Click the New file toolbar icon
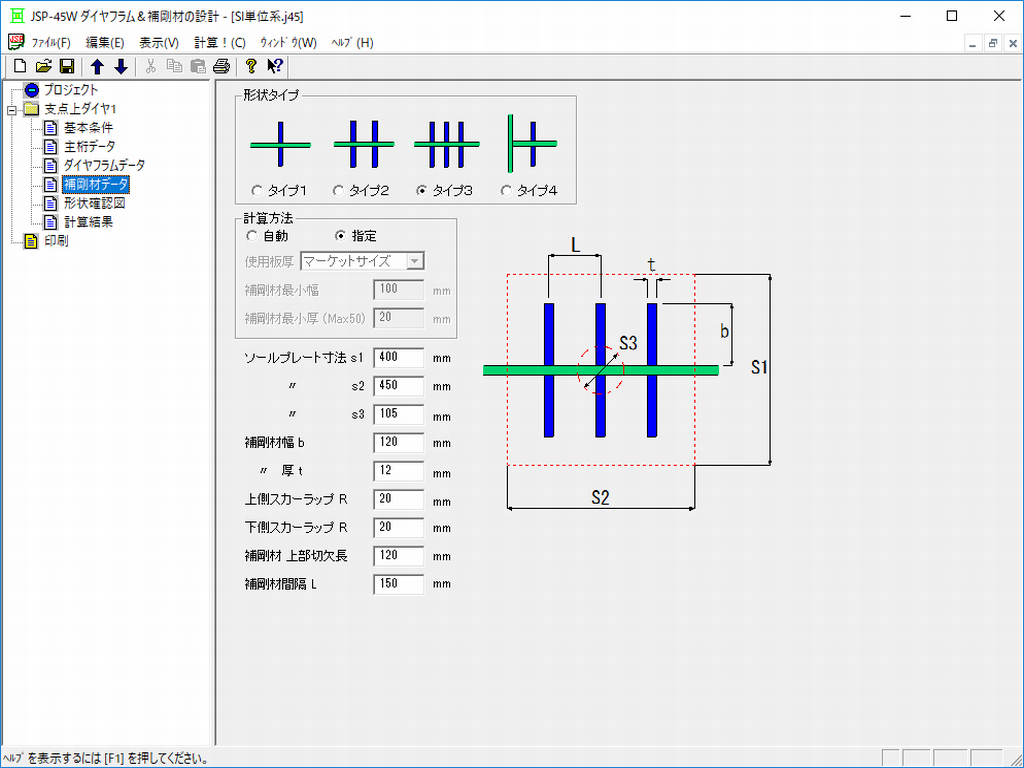Viewport: 1024px width, 768px height. coord(19,67)
